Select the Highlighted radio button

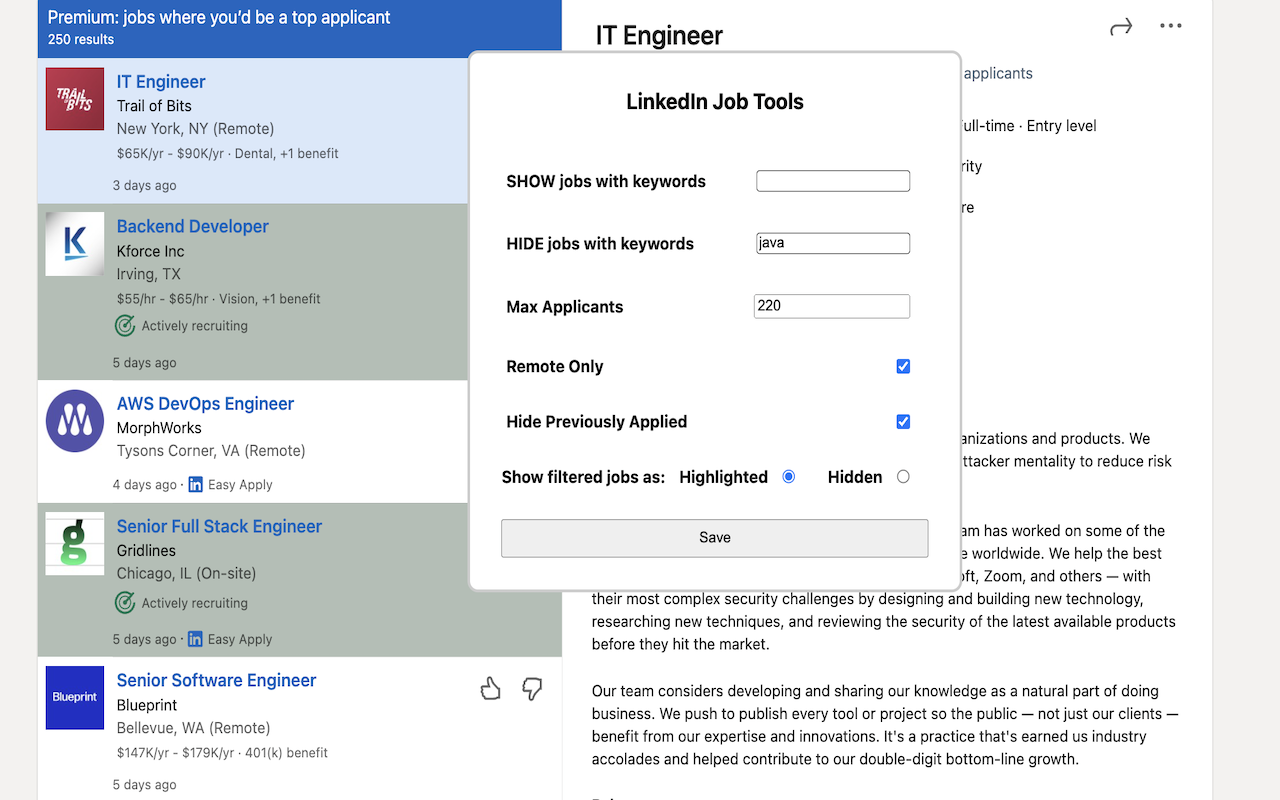point(789,477)
